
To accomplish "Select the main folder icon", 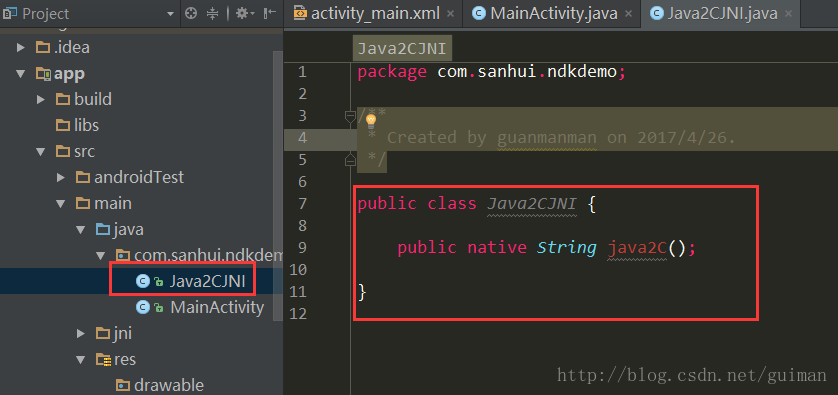I will [x=83, y=204].
